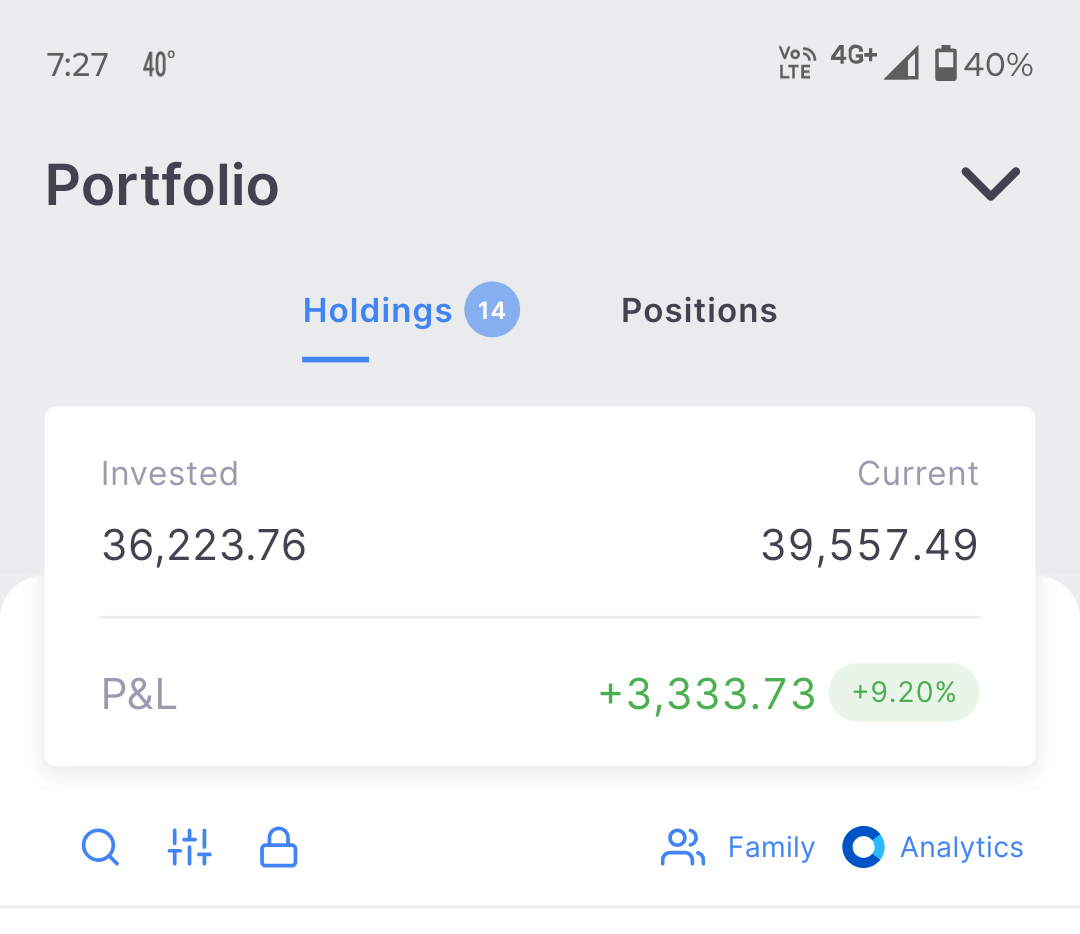
Task: Open the Analytics donut icon
Action: [x=863, y=847]
